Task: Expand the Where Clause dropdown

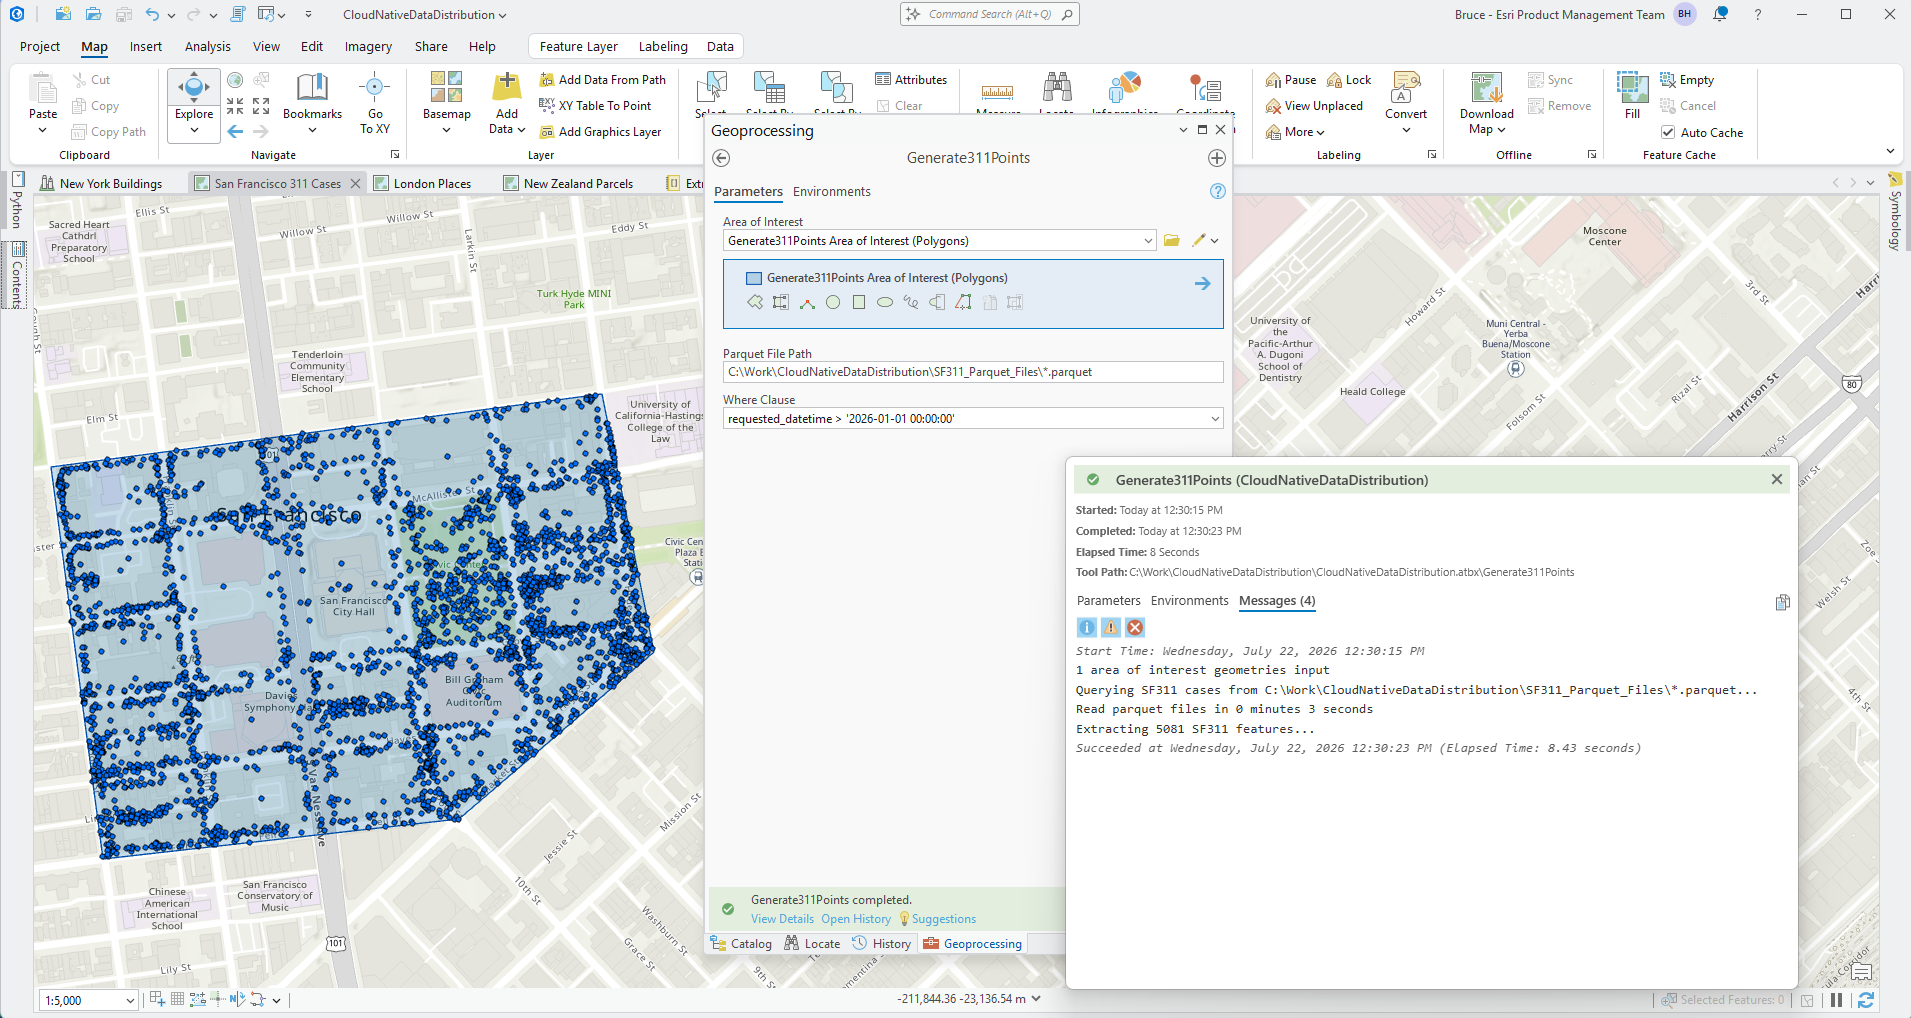Action: (x=1215, y=419)
